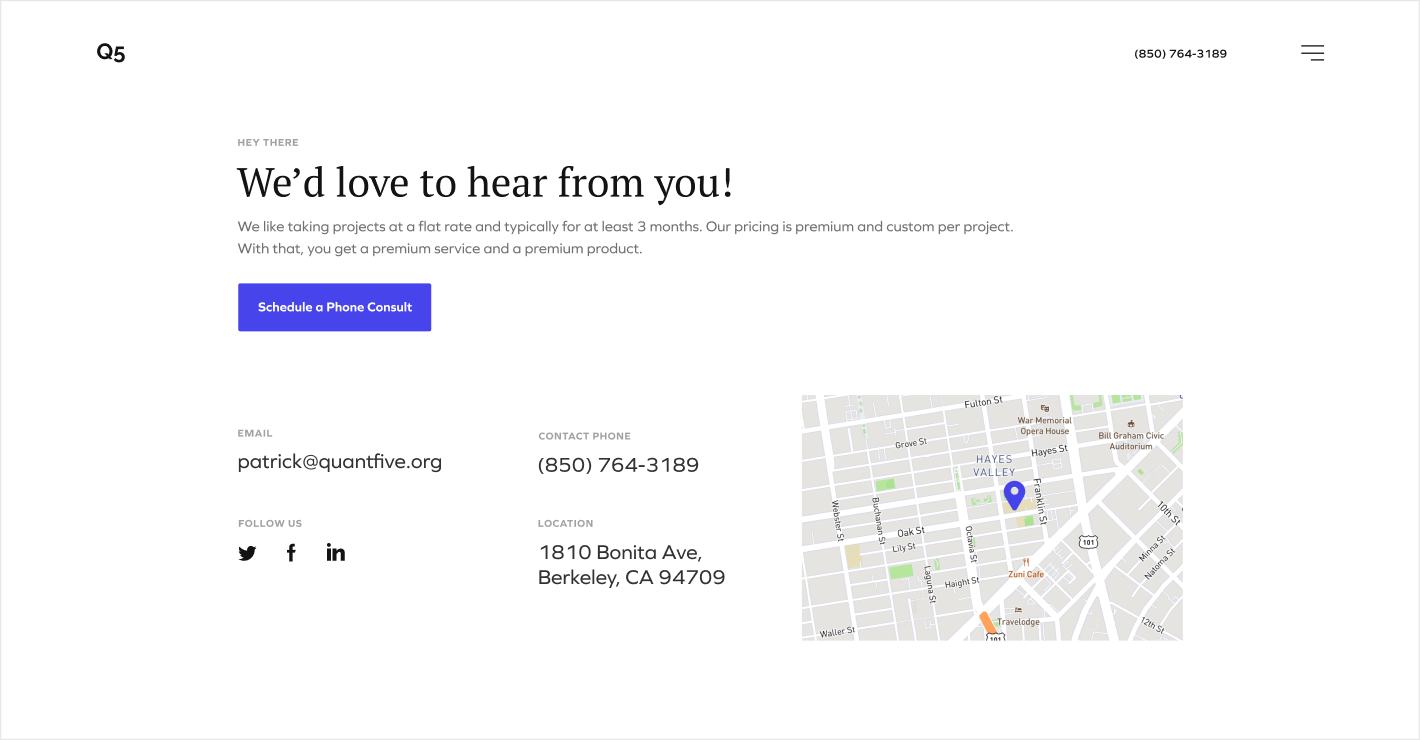Click the contact phone number (850) 764-3189

point(618,464)
